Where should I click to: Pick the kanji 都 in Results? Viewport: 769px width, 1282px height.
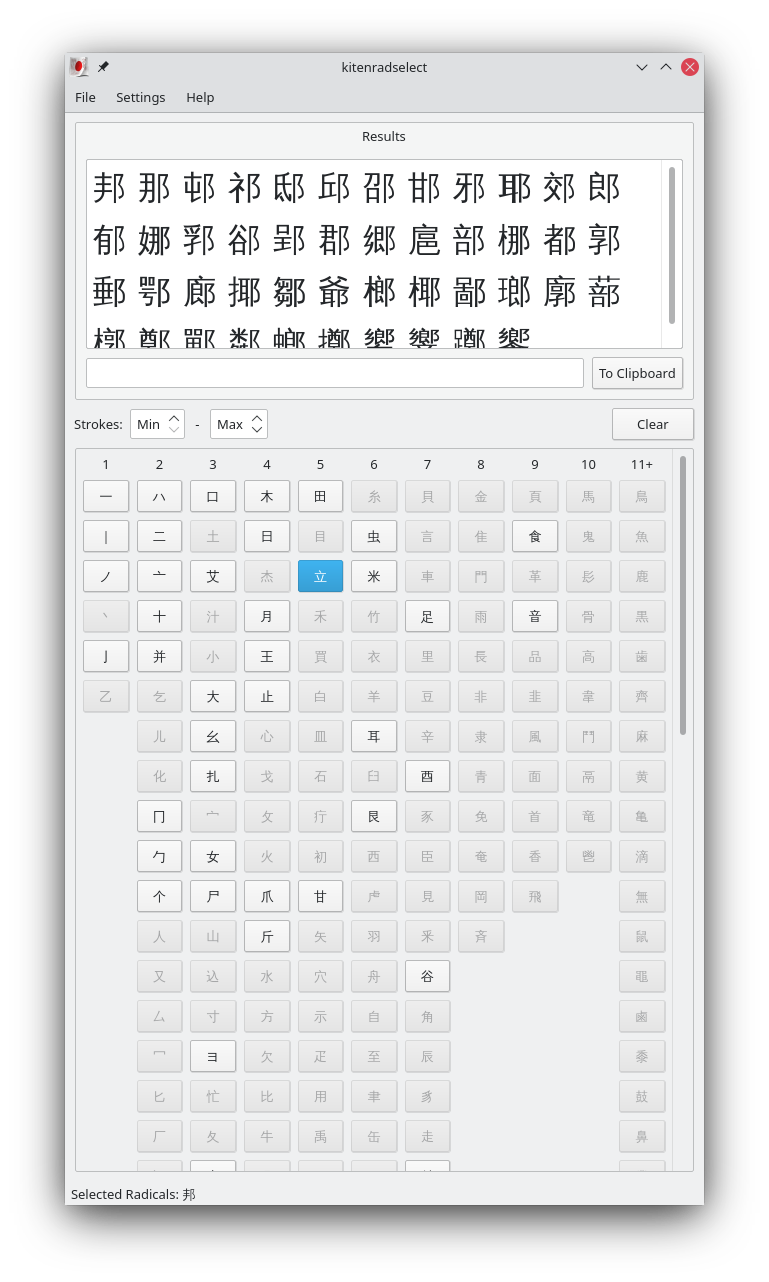pos(559,240)
